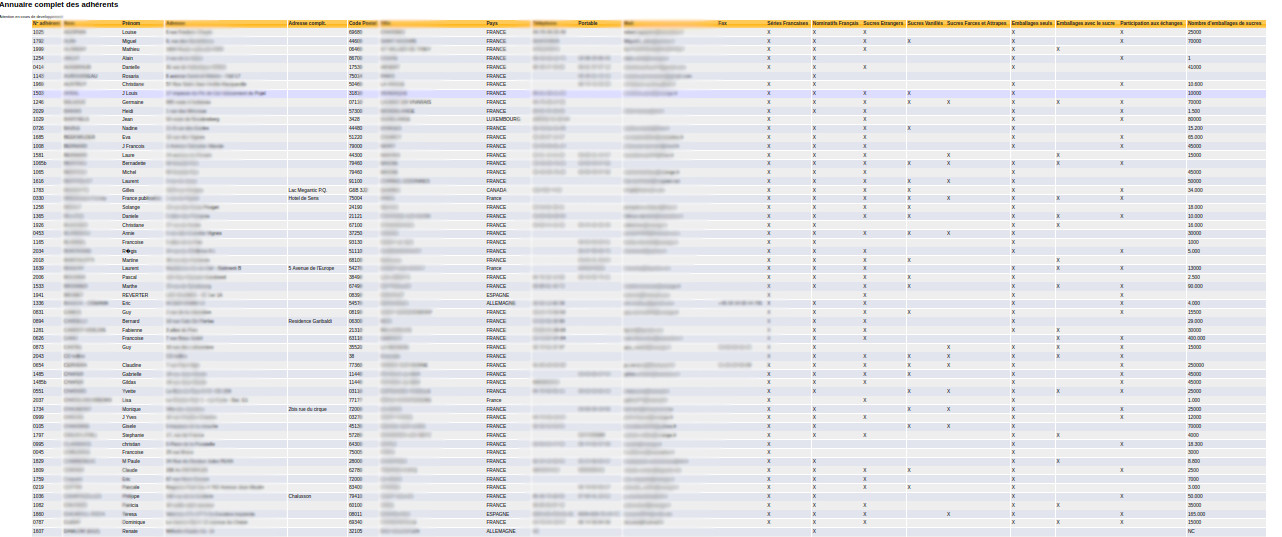Click the LUXEMBOURG country cell

tap(503, 119)
